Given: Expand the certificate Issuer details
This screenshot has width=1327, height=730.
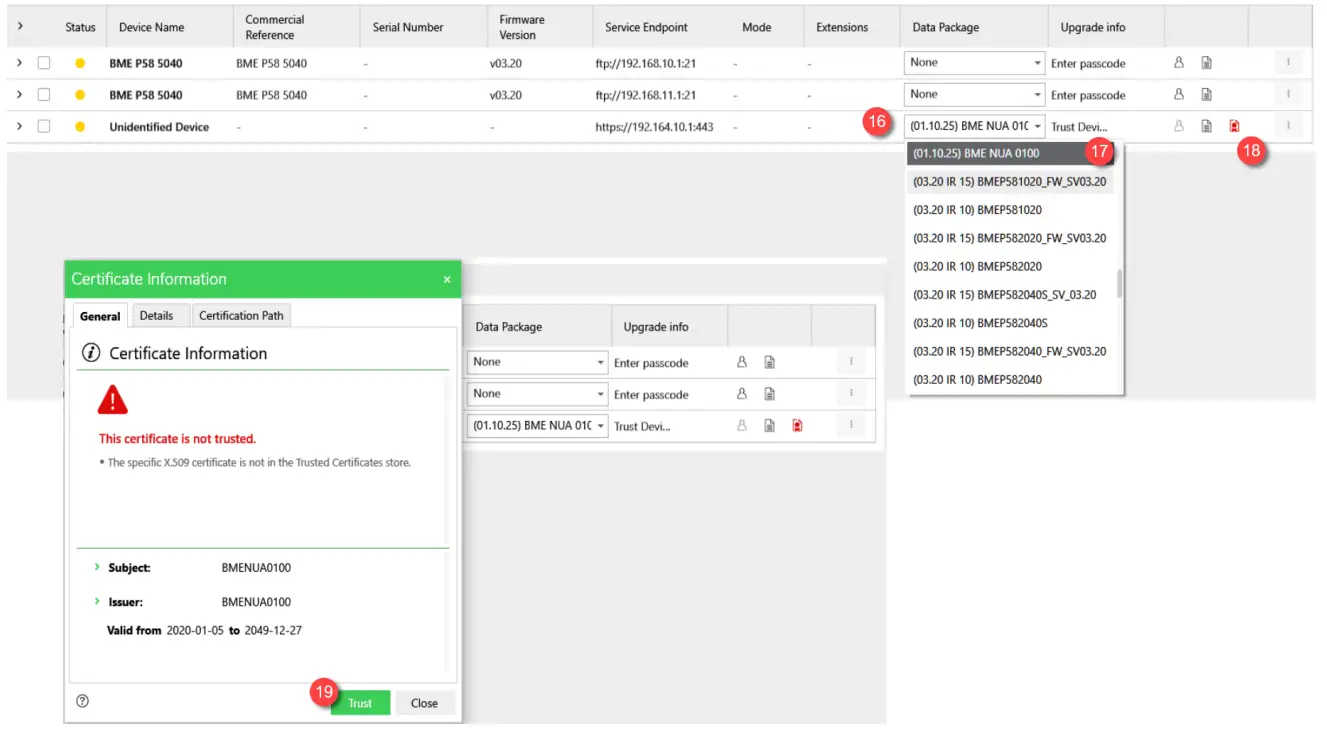Looking at the screenshot, I should pyautogui.click(x=97, y=602).
